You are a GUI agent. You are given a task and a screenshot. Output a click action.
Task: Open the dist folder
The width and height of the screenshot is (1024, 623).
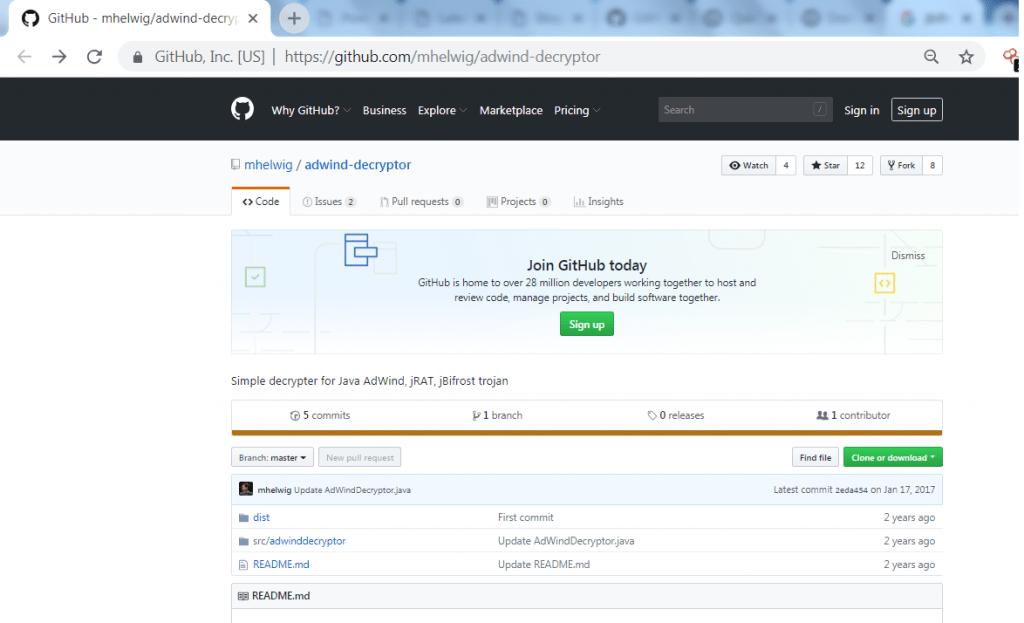(261, 517)
